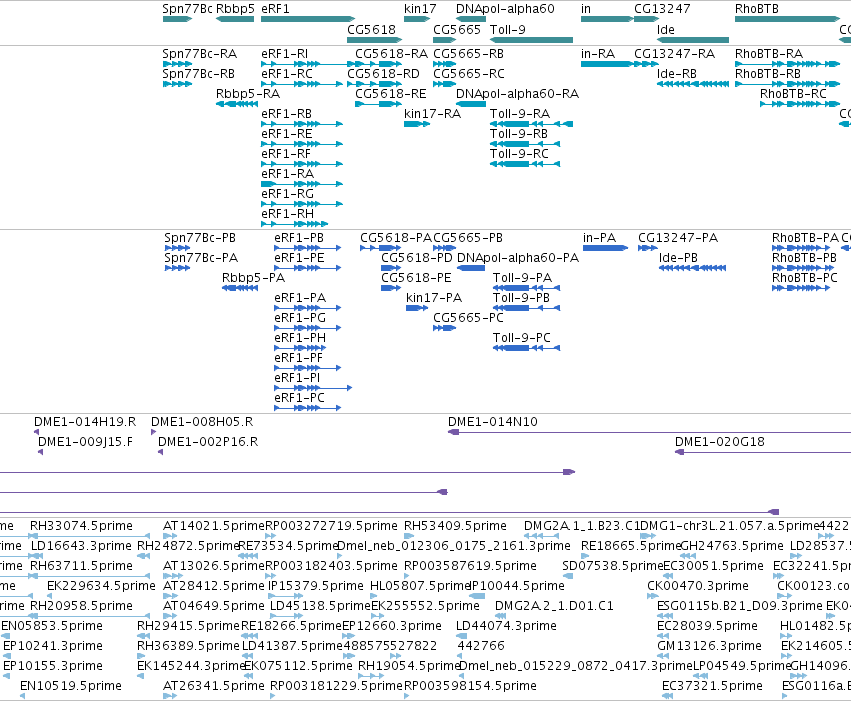This screenshot has height=701, width=851.
Task: Click the CG5618 gene label
Action: pyautogui.click(x=371, y=30)
